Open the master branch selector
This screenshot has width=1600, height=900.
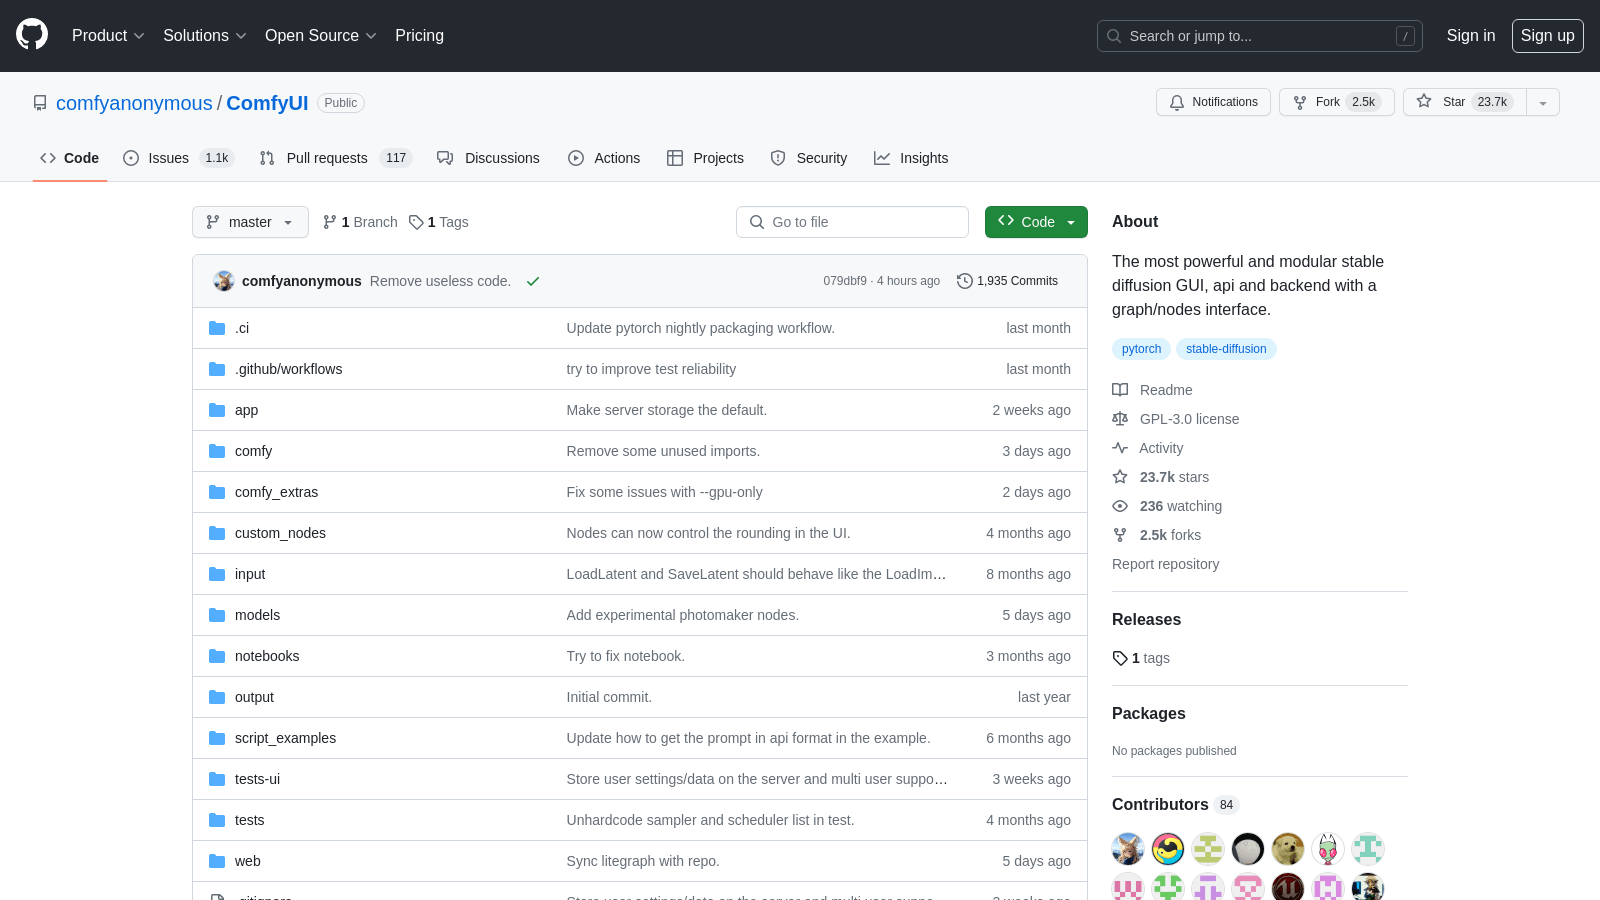click(250, 222)
